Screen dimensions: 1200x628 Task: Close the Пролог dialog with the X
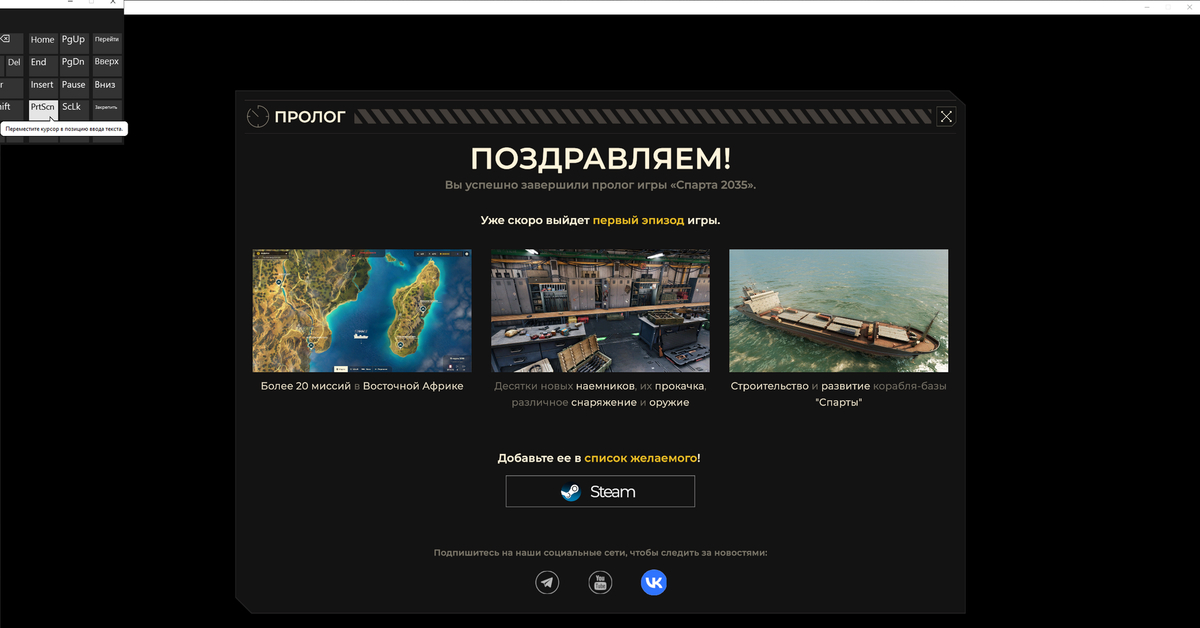coord(946,116)
